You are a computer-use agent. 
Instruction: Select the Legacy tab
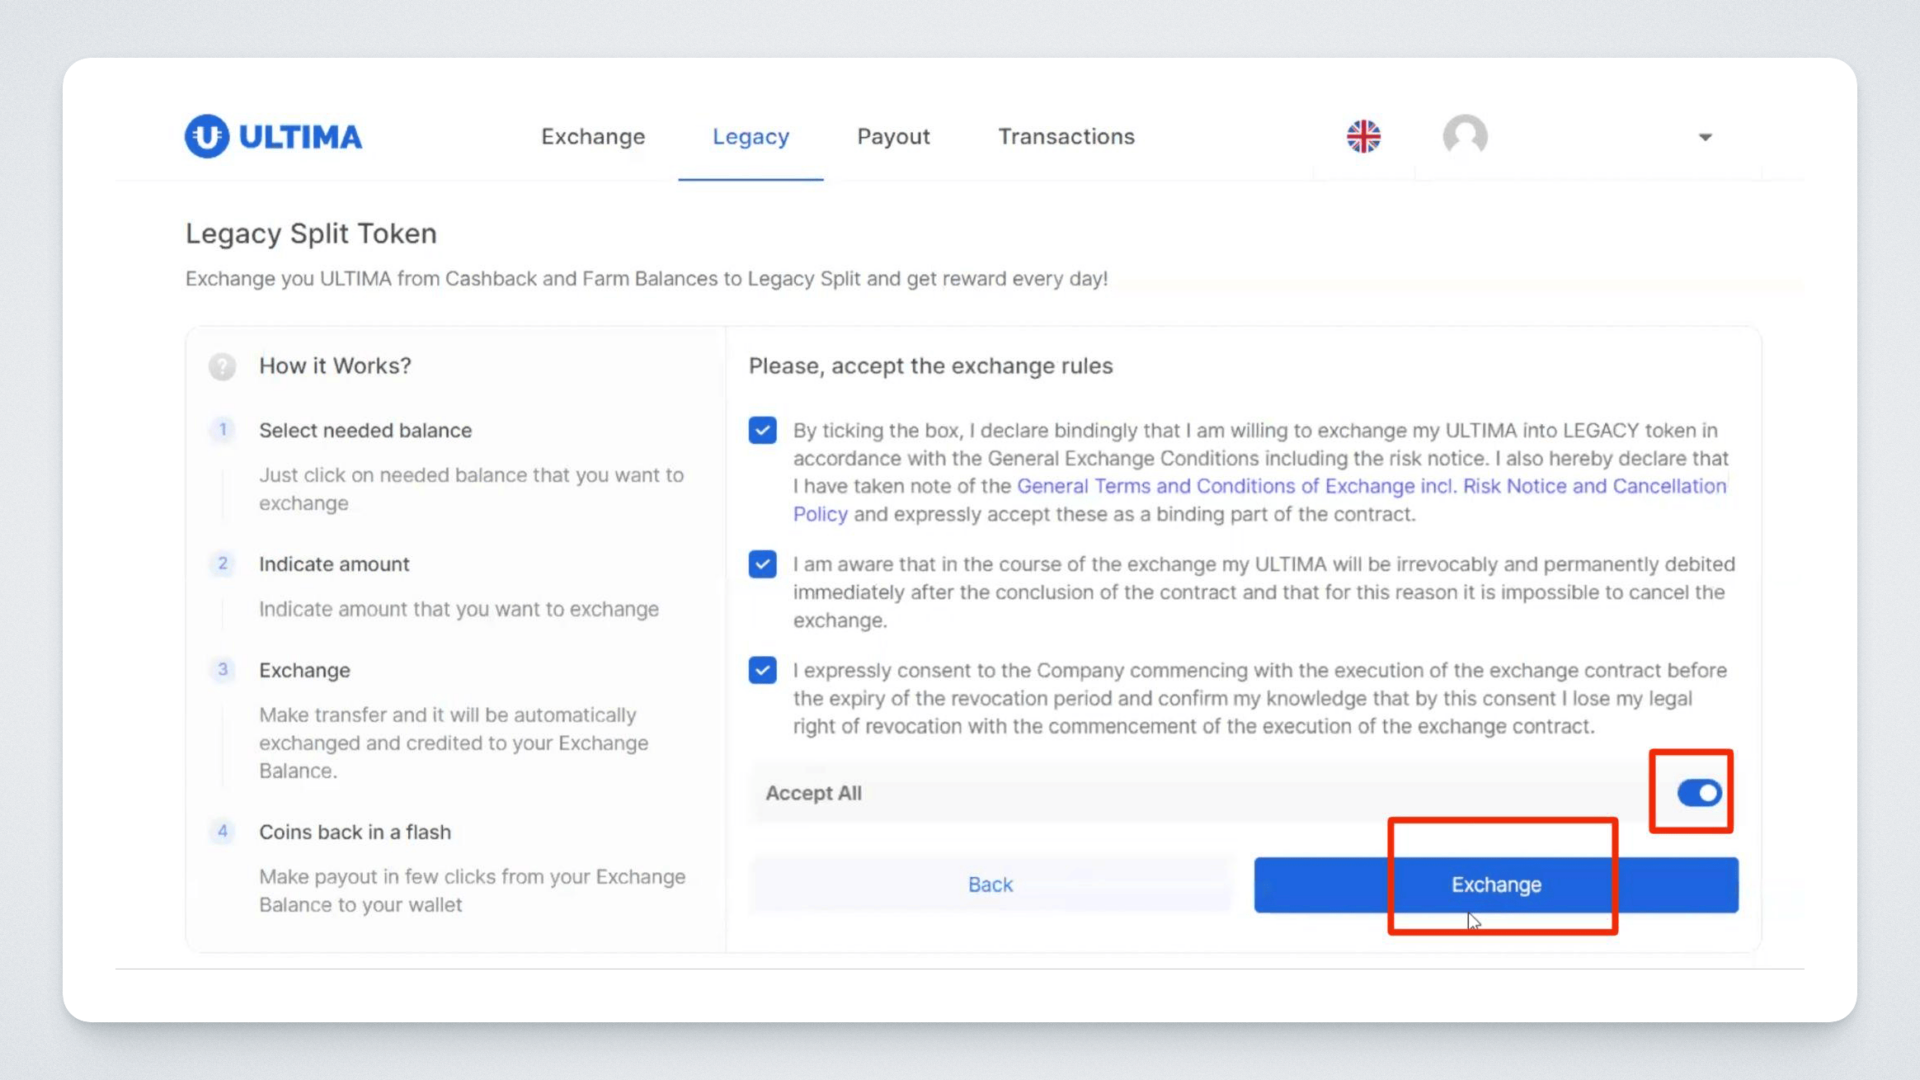(750, 137)
